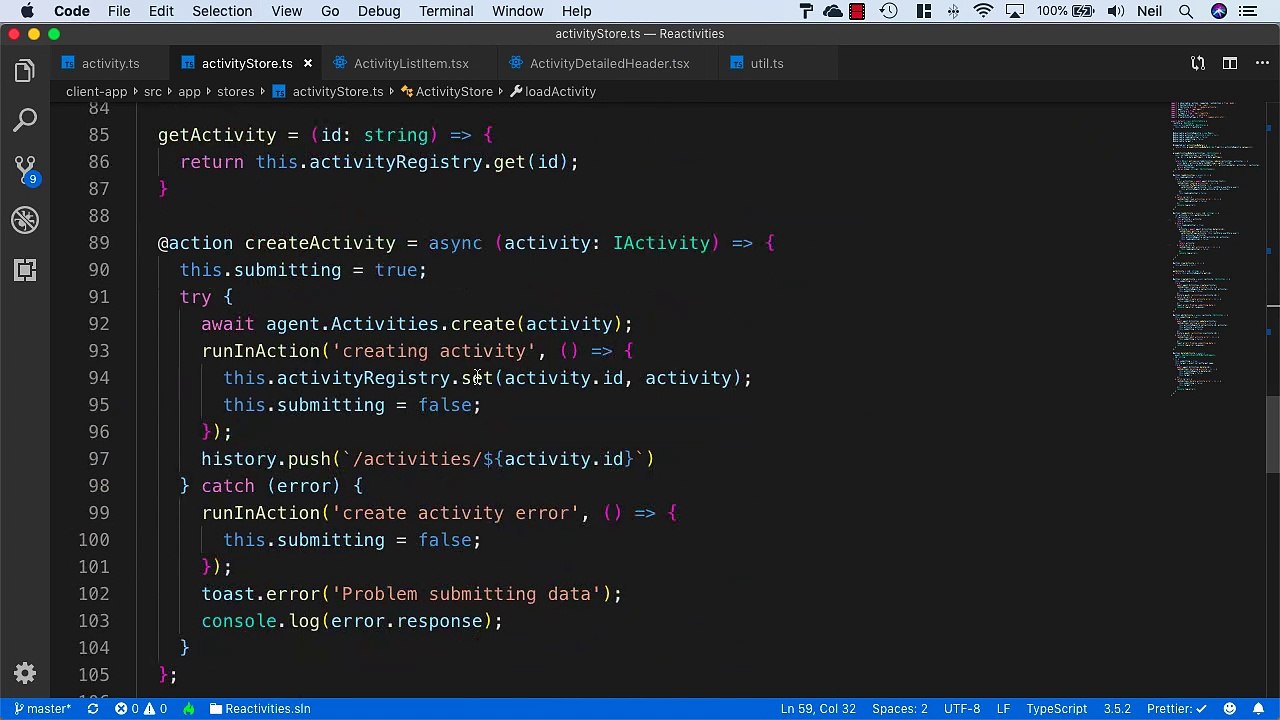Close the activityStore.ts tab
The image size is (1280, 720).
pyautogui.click(x=307, y=63)
